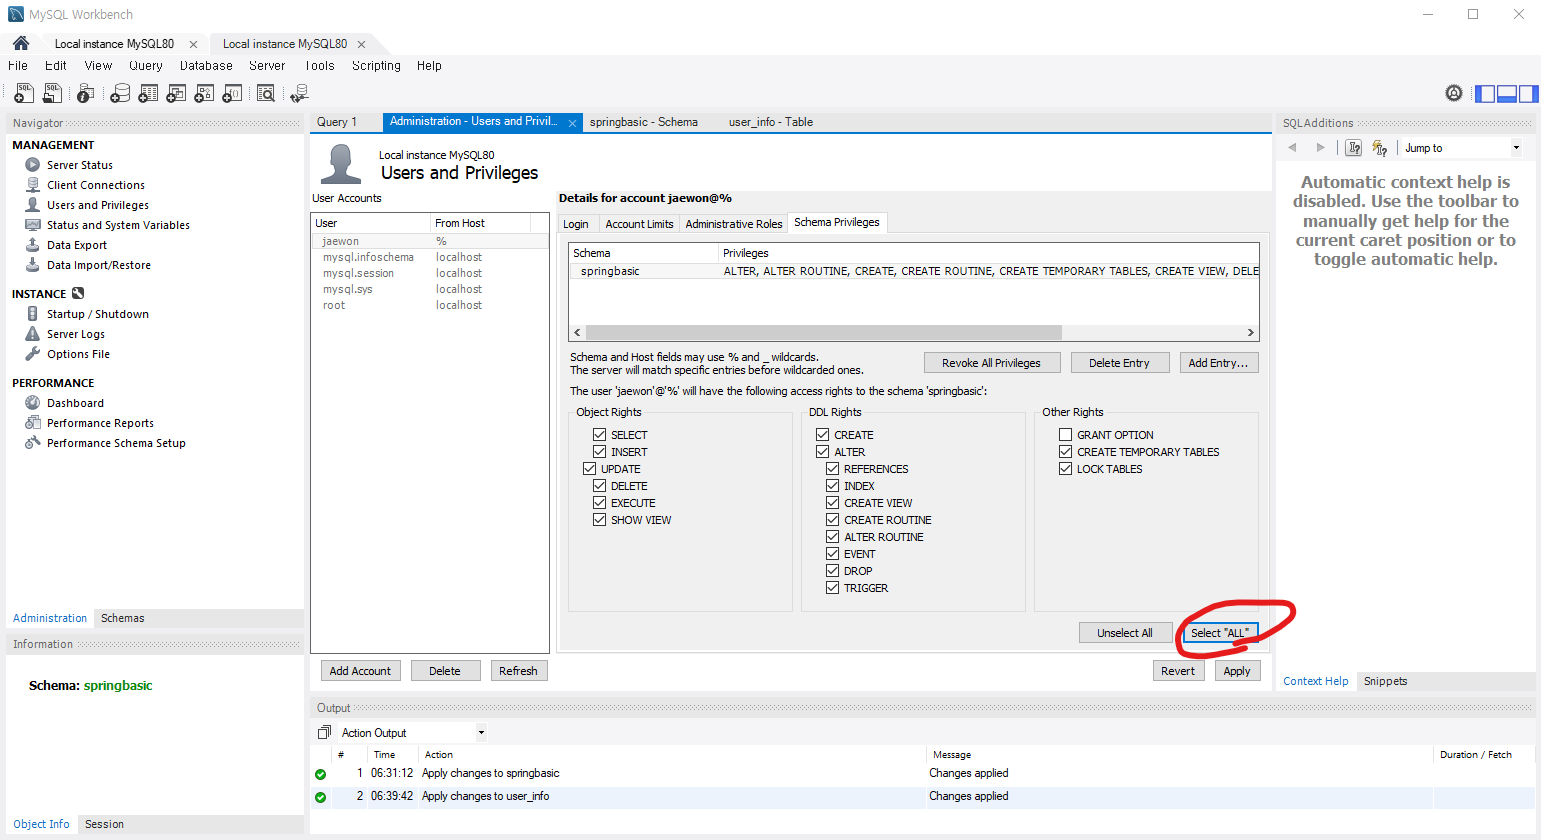This screenshot has height=840, width=1541.
Task: Click the copy icon beside Action Output
Action: click(324, 732)
